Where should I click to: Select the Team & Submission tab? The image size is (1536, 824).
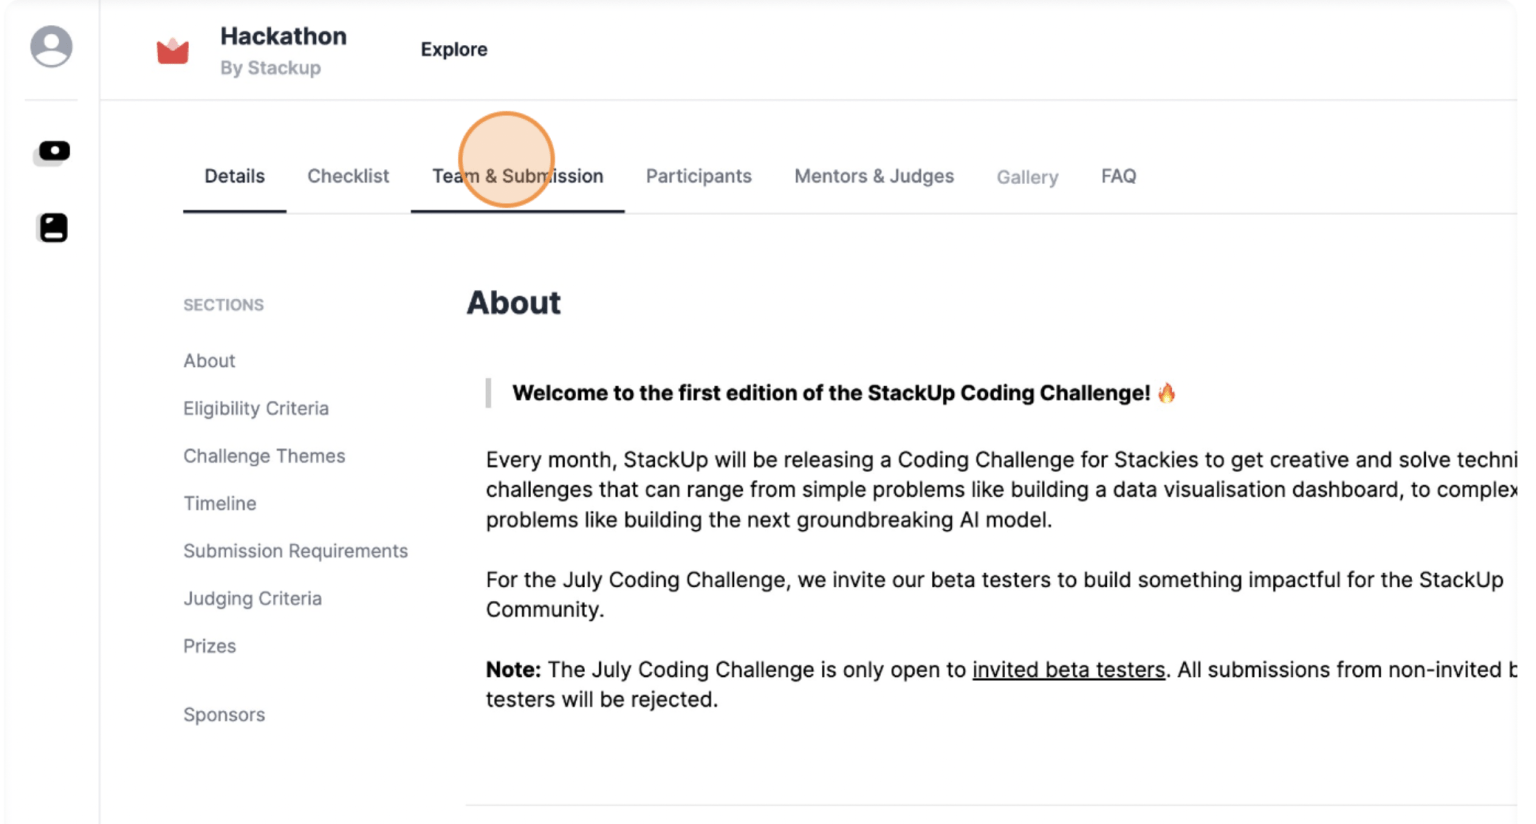point(517,177)
